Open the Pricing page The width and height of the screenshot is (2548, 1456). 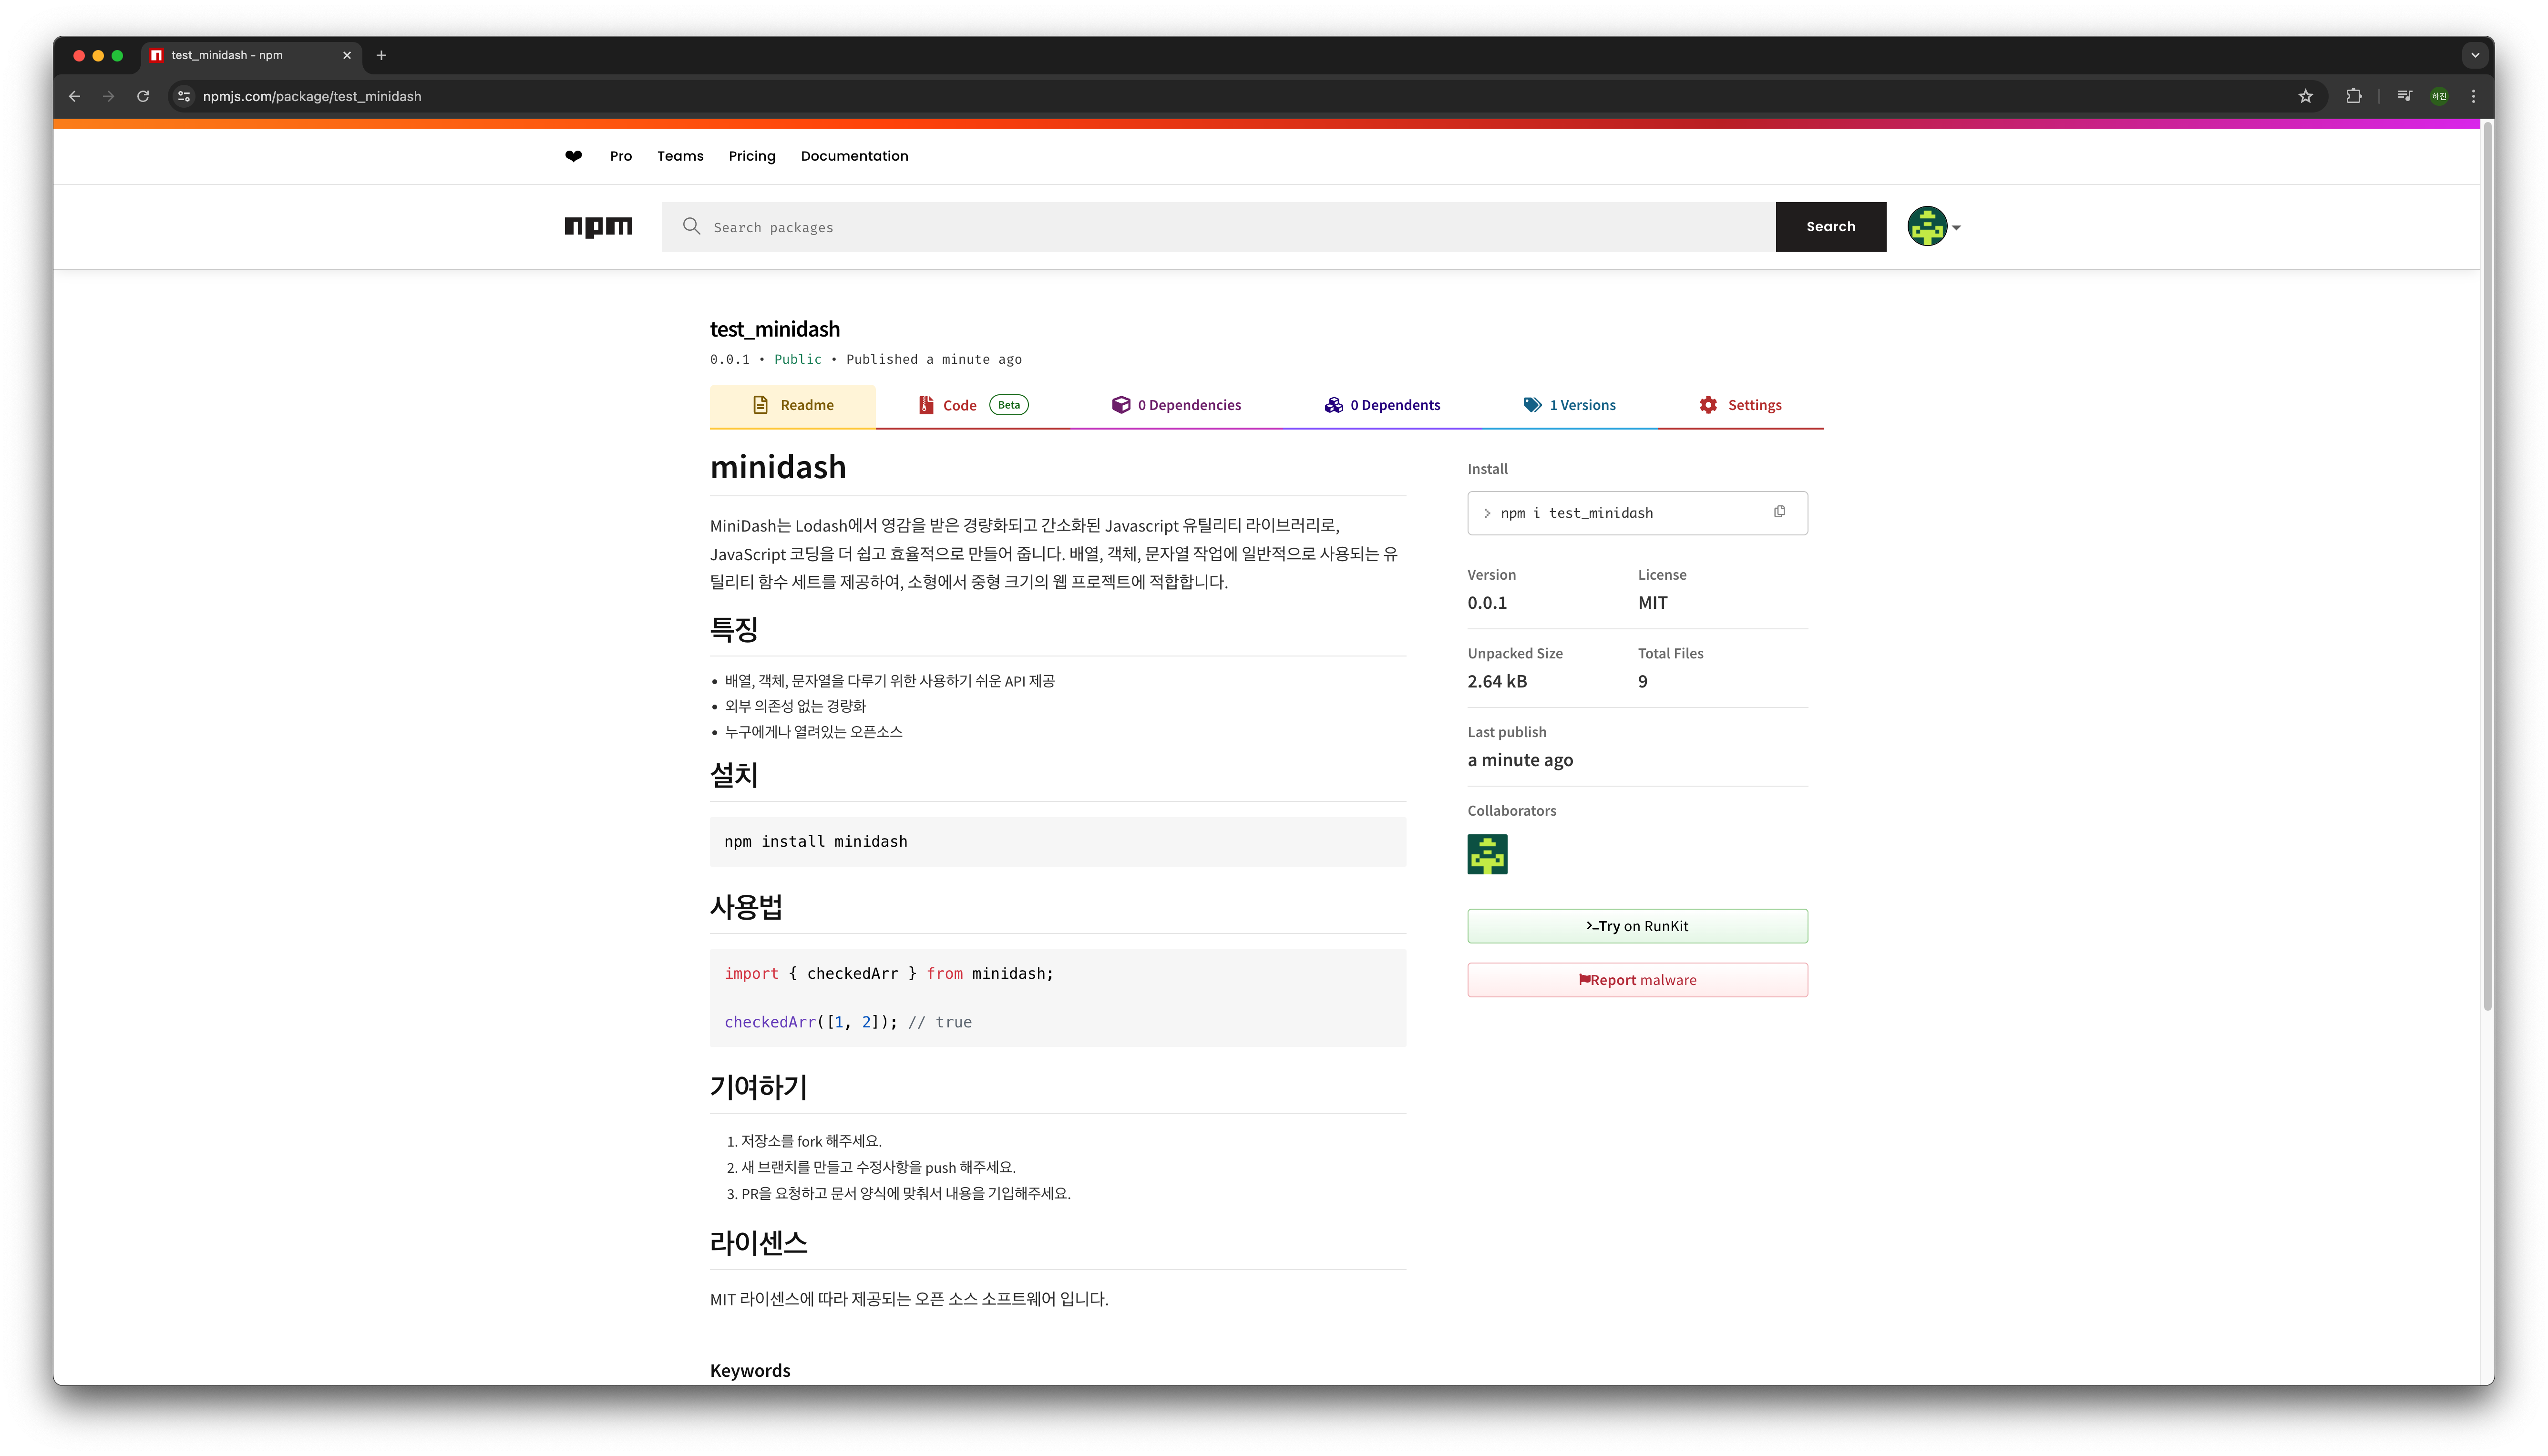(x=752, y=156)
